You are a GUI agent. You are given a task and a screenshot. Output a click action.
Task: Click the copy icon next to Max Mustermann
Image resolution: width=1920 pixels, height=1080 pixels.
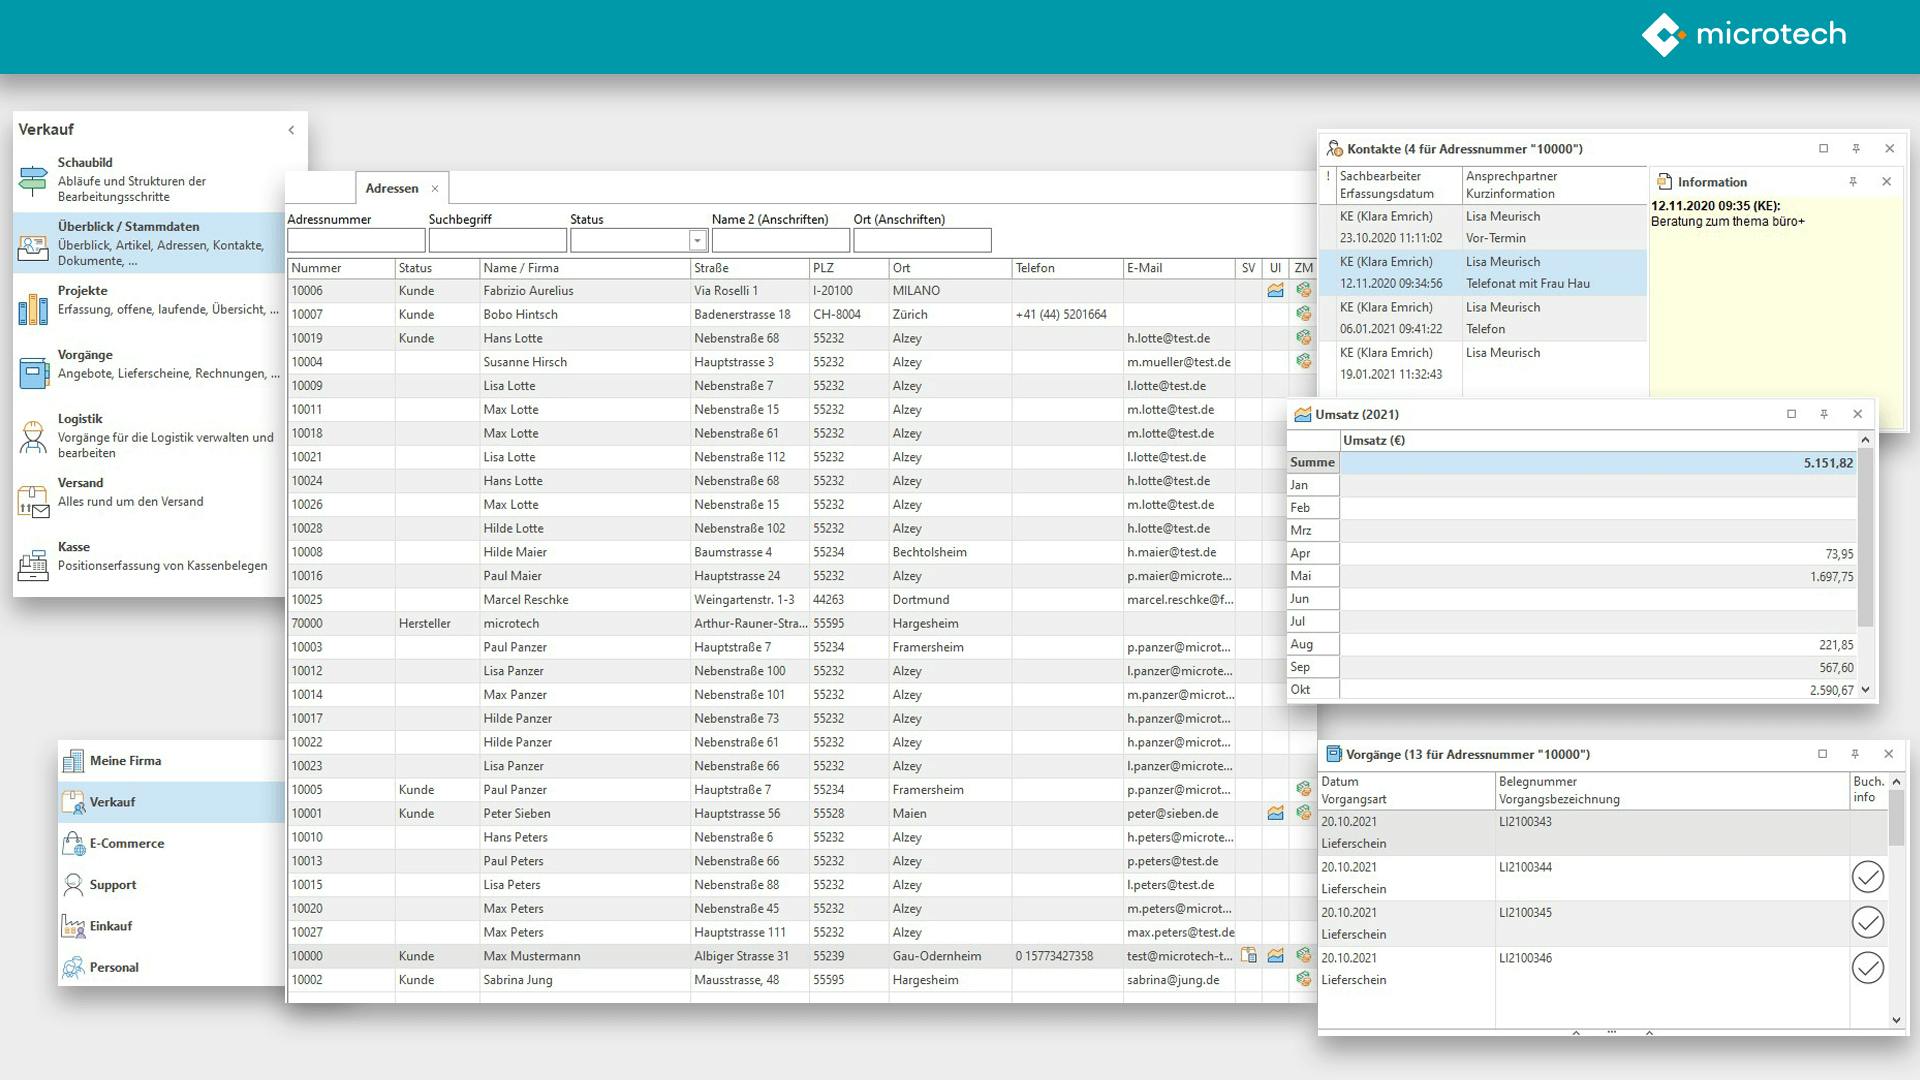point(1249,956)
